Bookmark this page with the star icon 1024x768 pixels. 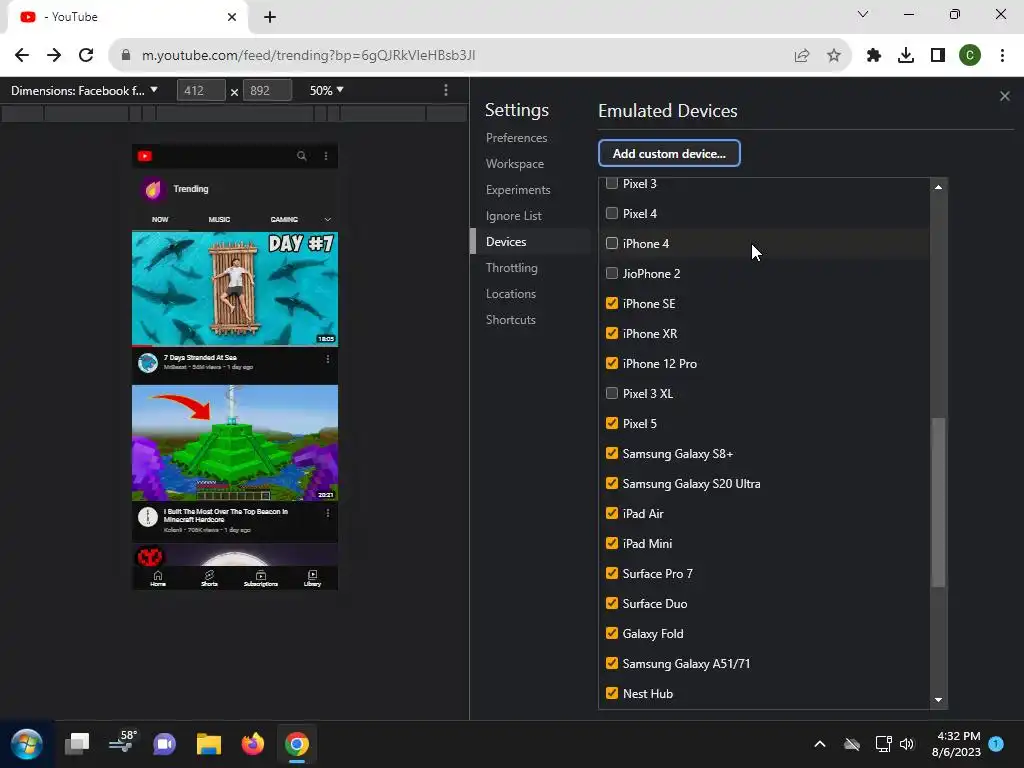click(833, 56)
